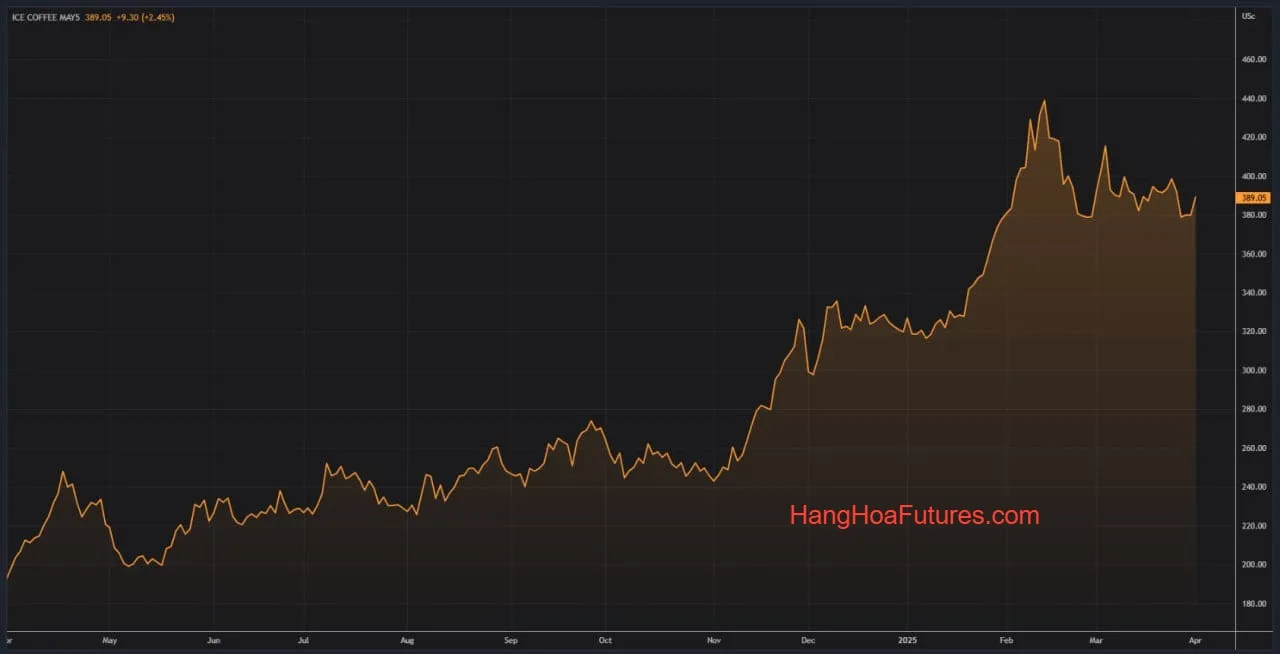Select the May marker on time axis
Viewport: 1280px width, 654px height.
point(110,639)
